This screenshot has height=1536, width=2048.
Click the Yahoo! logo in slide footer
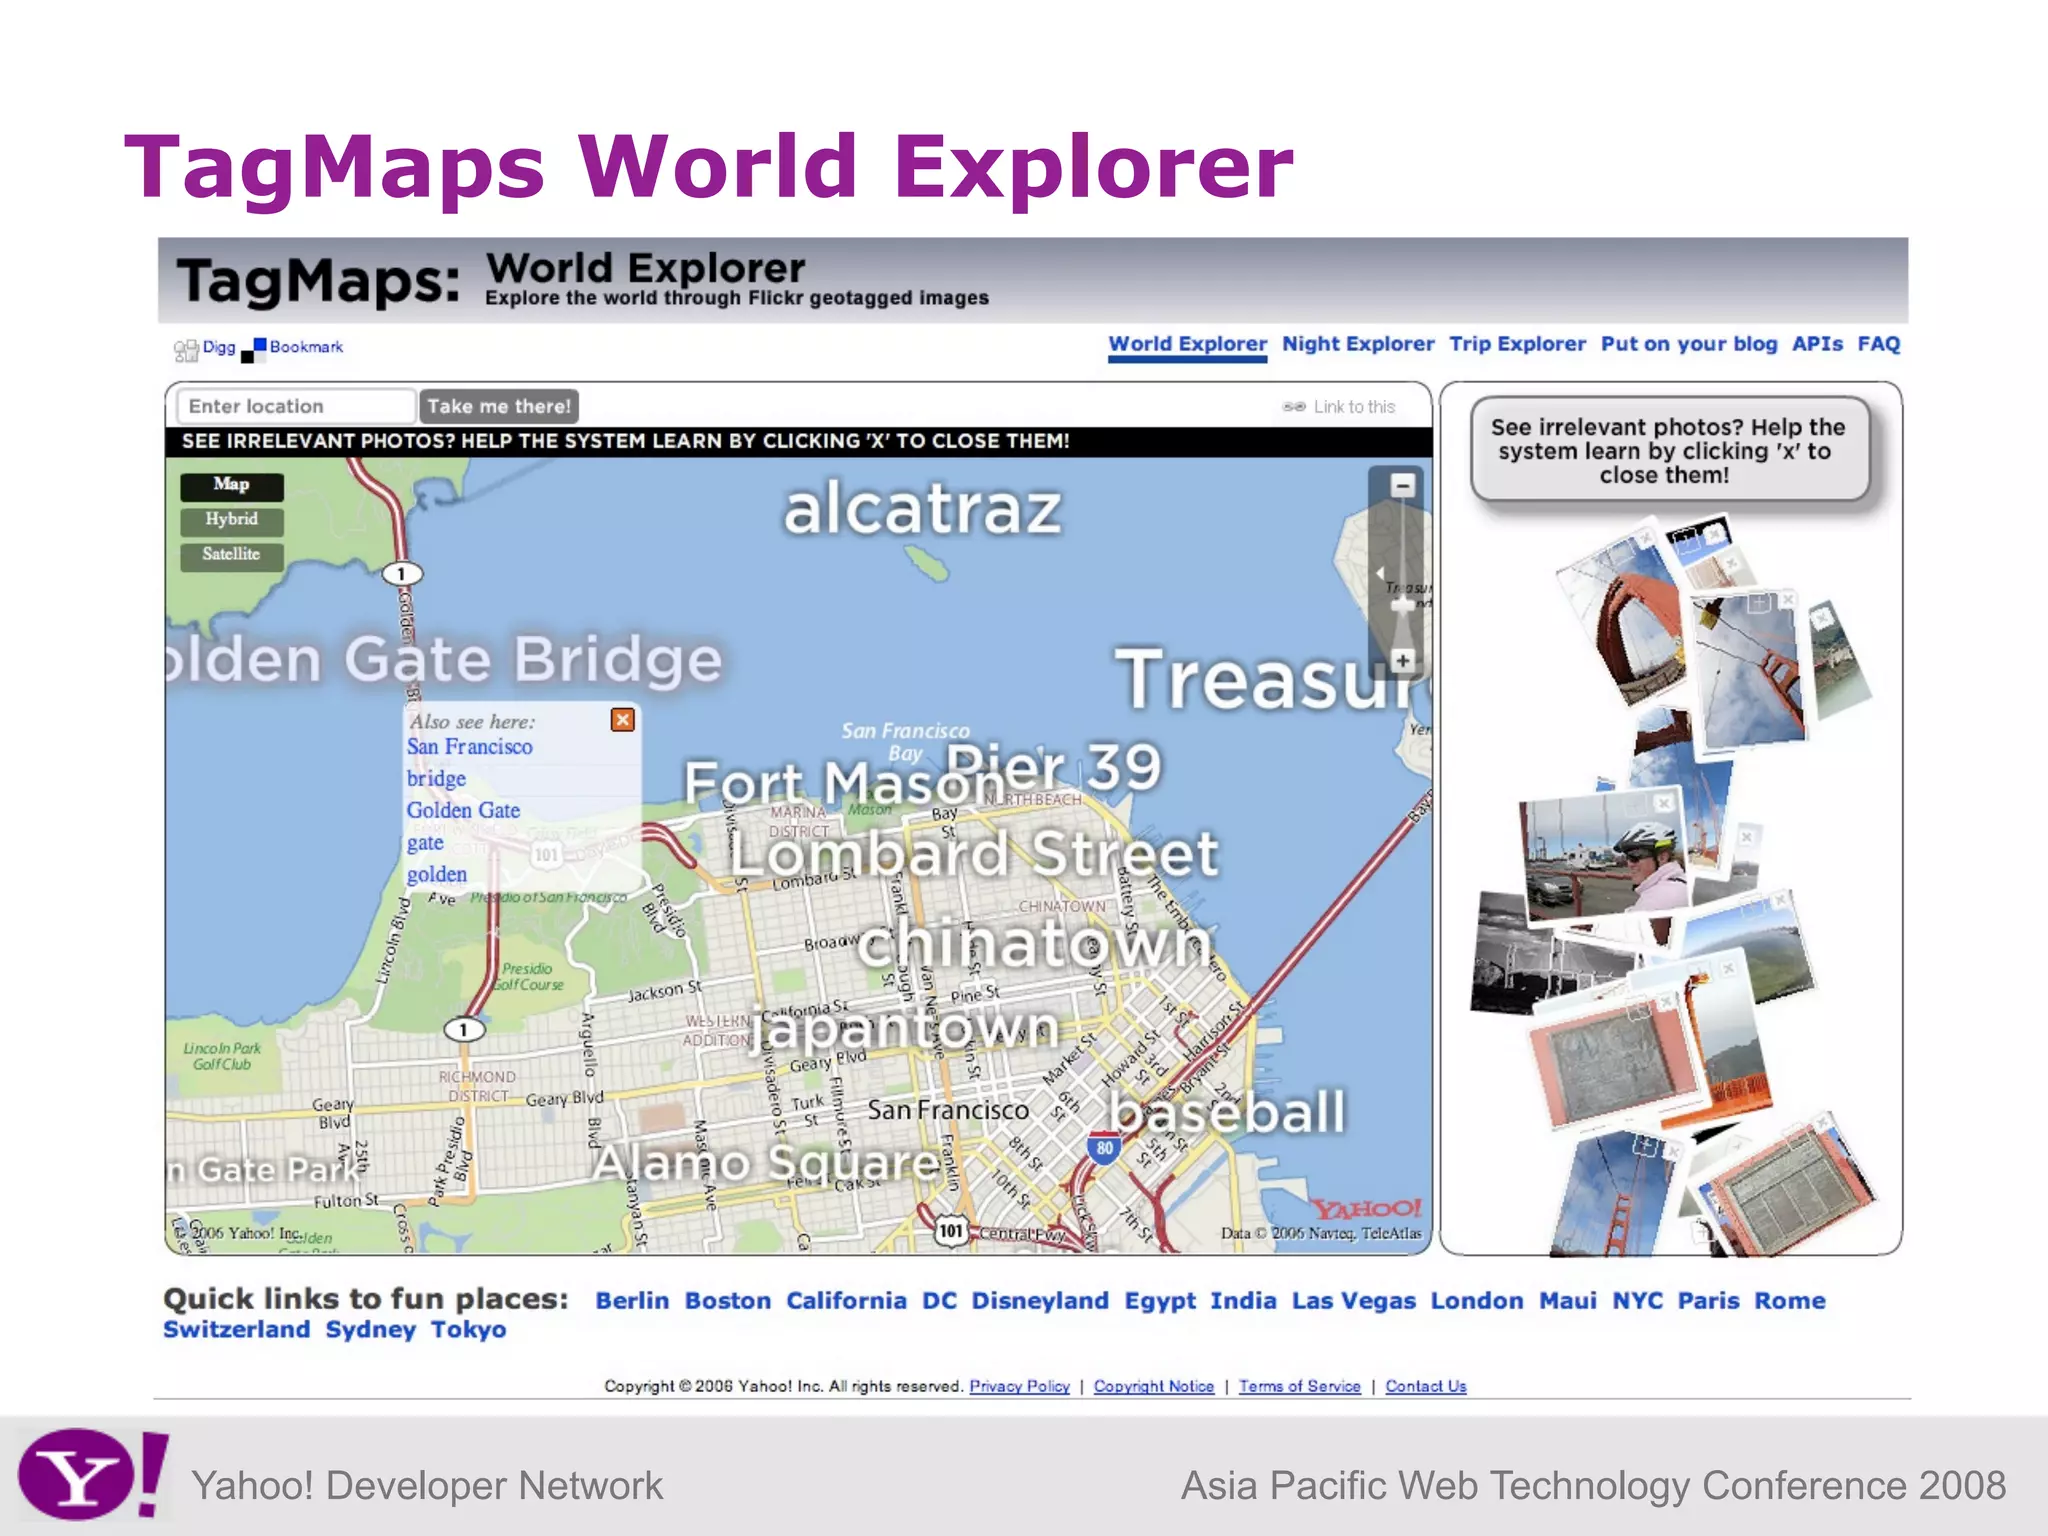pos(93,1476)
